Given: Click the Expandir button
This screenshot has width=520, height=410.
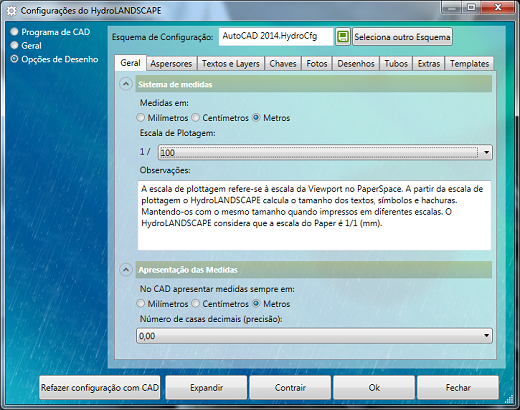Looking at the screenshot, I should tap(206, 388).
